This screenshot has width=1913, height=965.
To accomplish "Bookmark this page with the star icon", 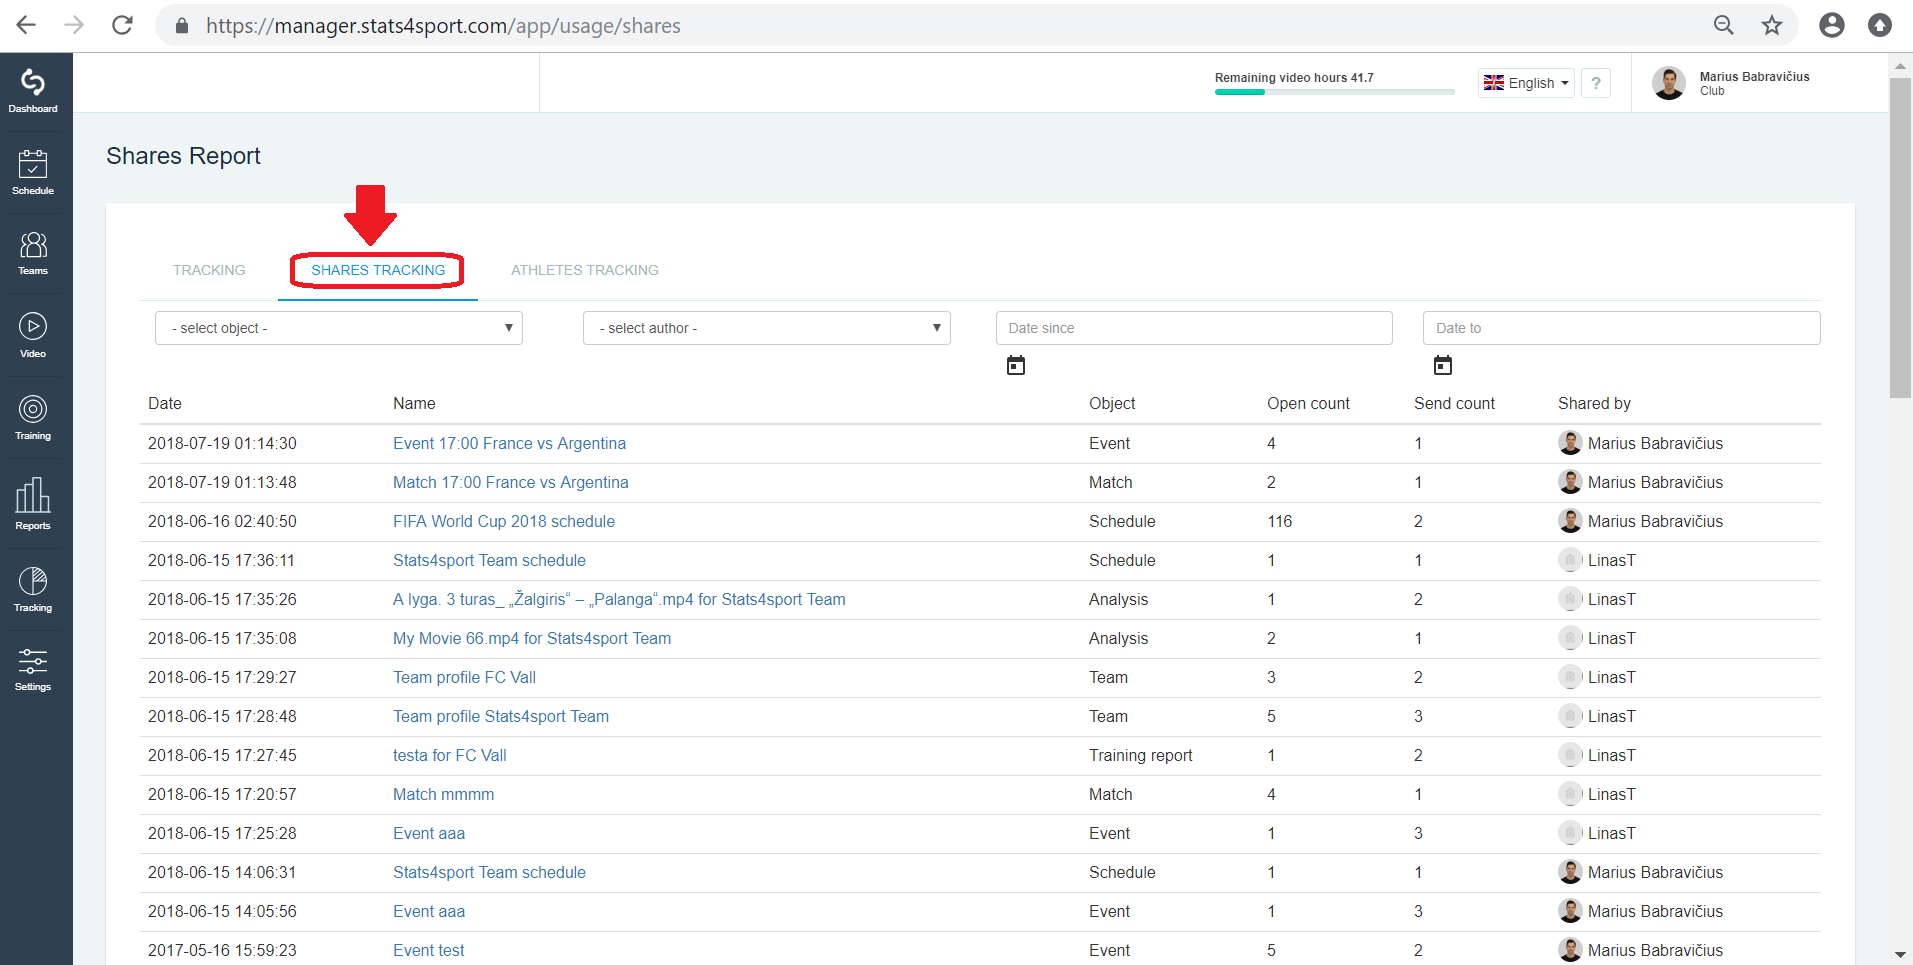I will click(1772, 25).
